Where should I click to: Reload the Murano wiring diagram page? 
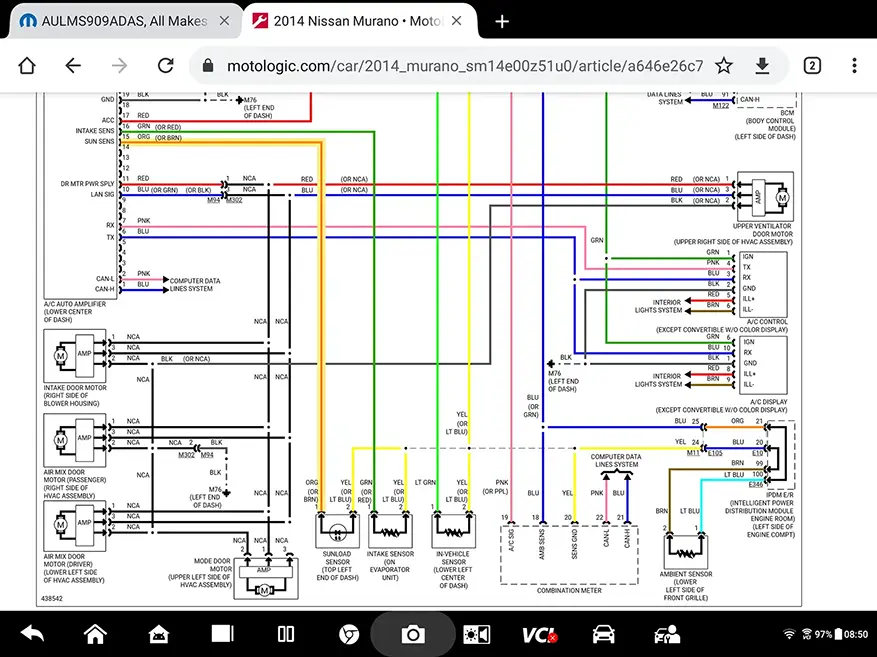tap(166, 65)
